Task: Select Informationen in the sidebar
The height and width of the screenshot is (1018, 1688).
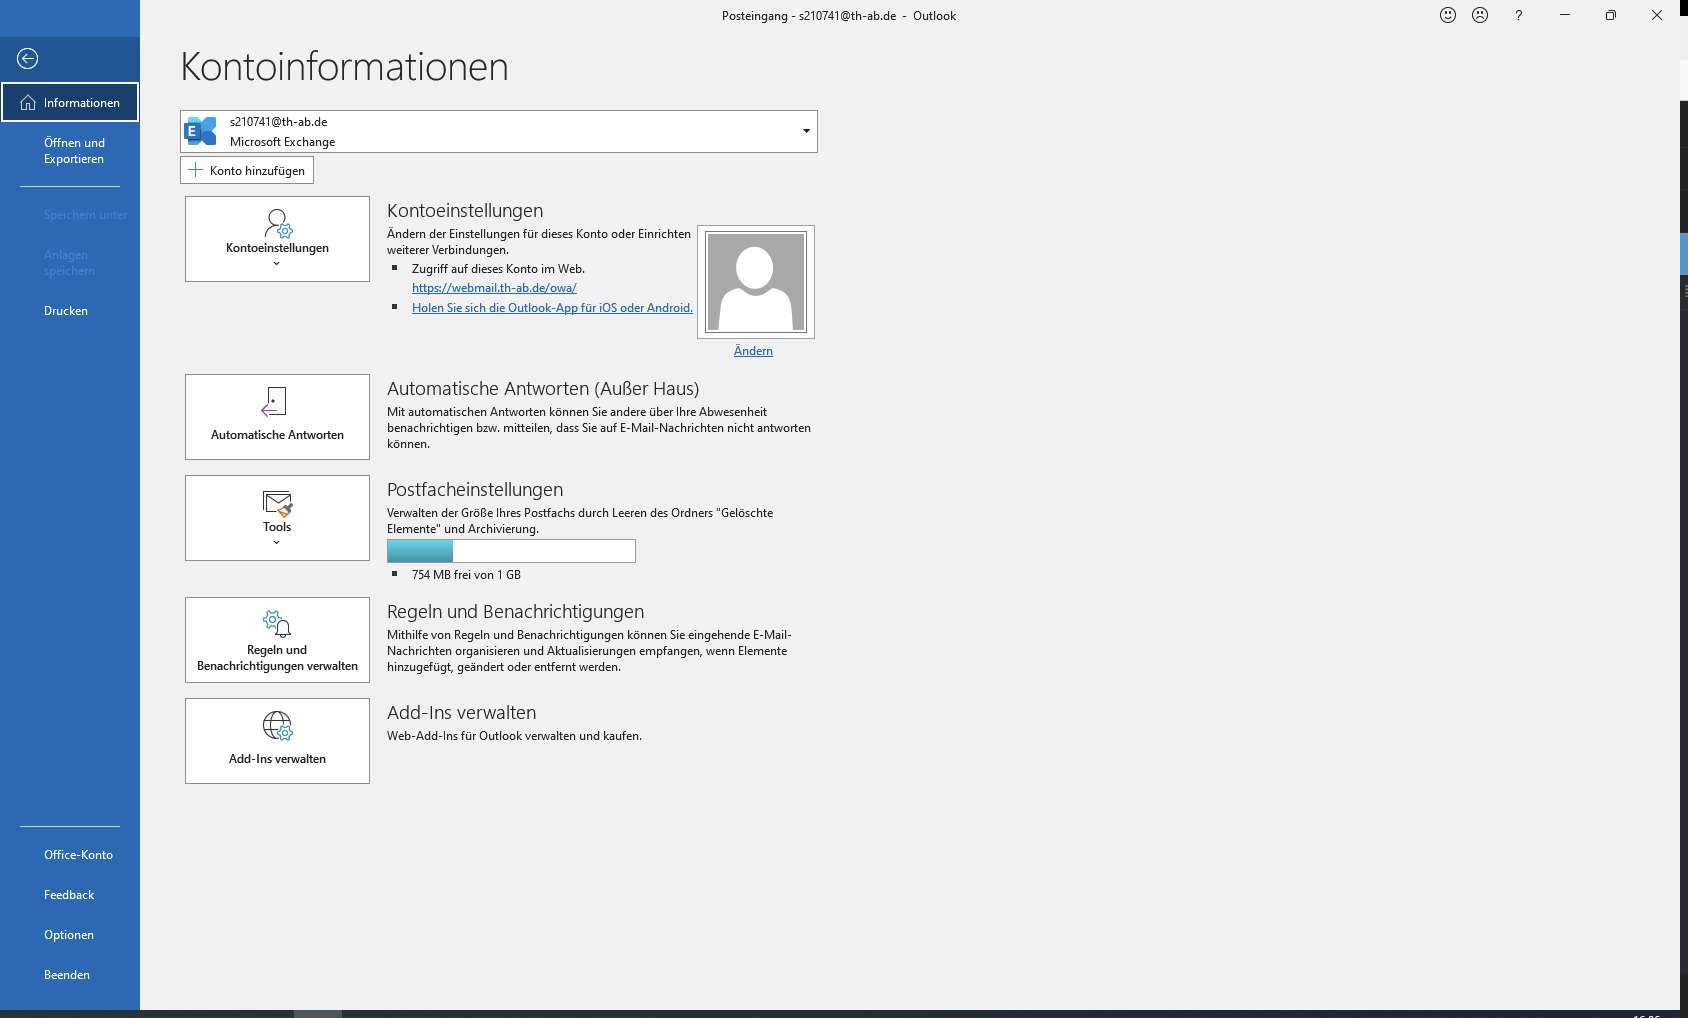Action: tap(70, 102)
